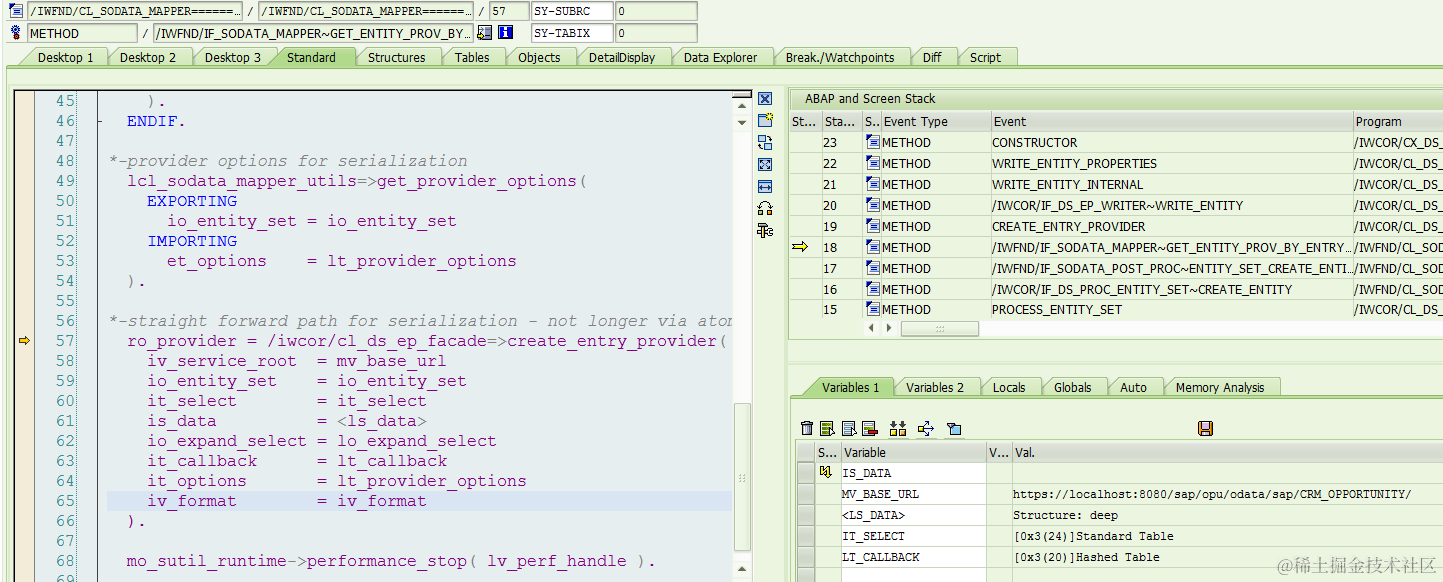
Task: Click the <LS_DATA> variable cell
Action: click(913, 515)
